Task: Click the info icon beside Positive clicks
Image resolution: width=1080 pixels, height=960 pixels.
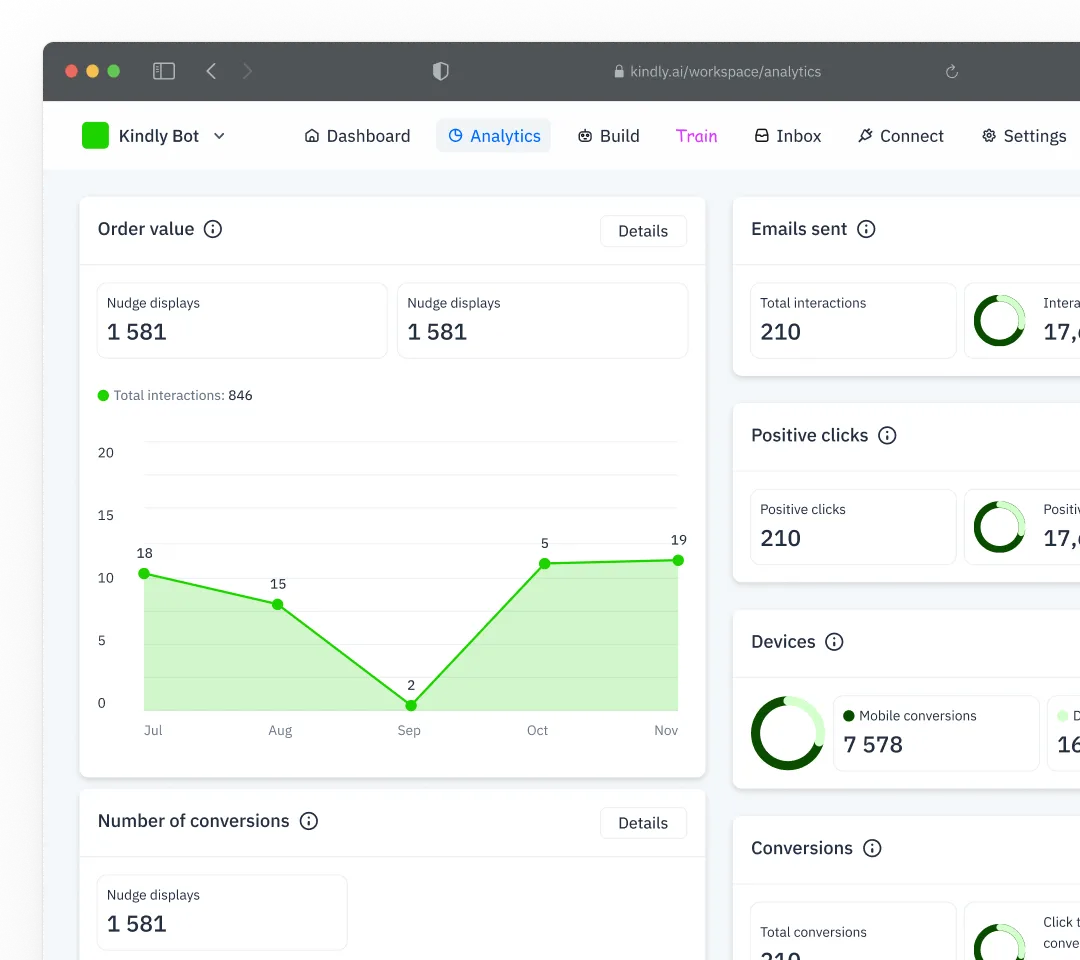Action: [x=887, y=435]
